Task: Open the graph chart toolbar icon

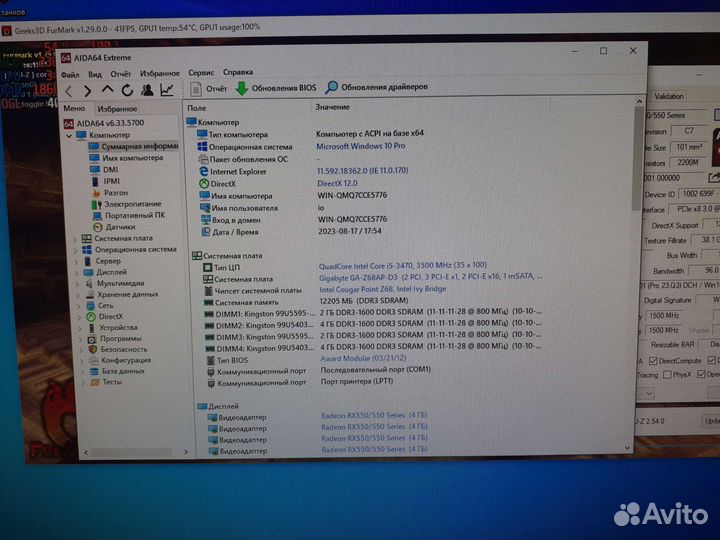Action: (x=167, y=90)
